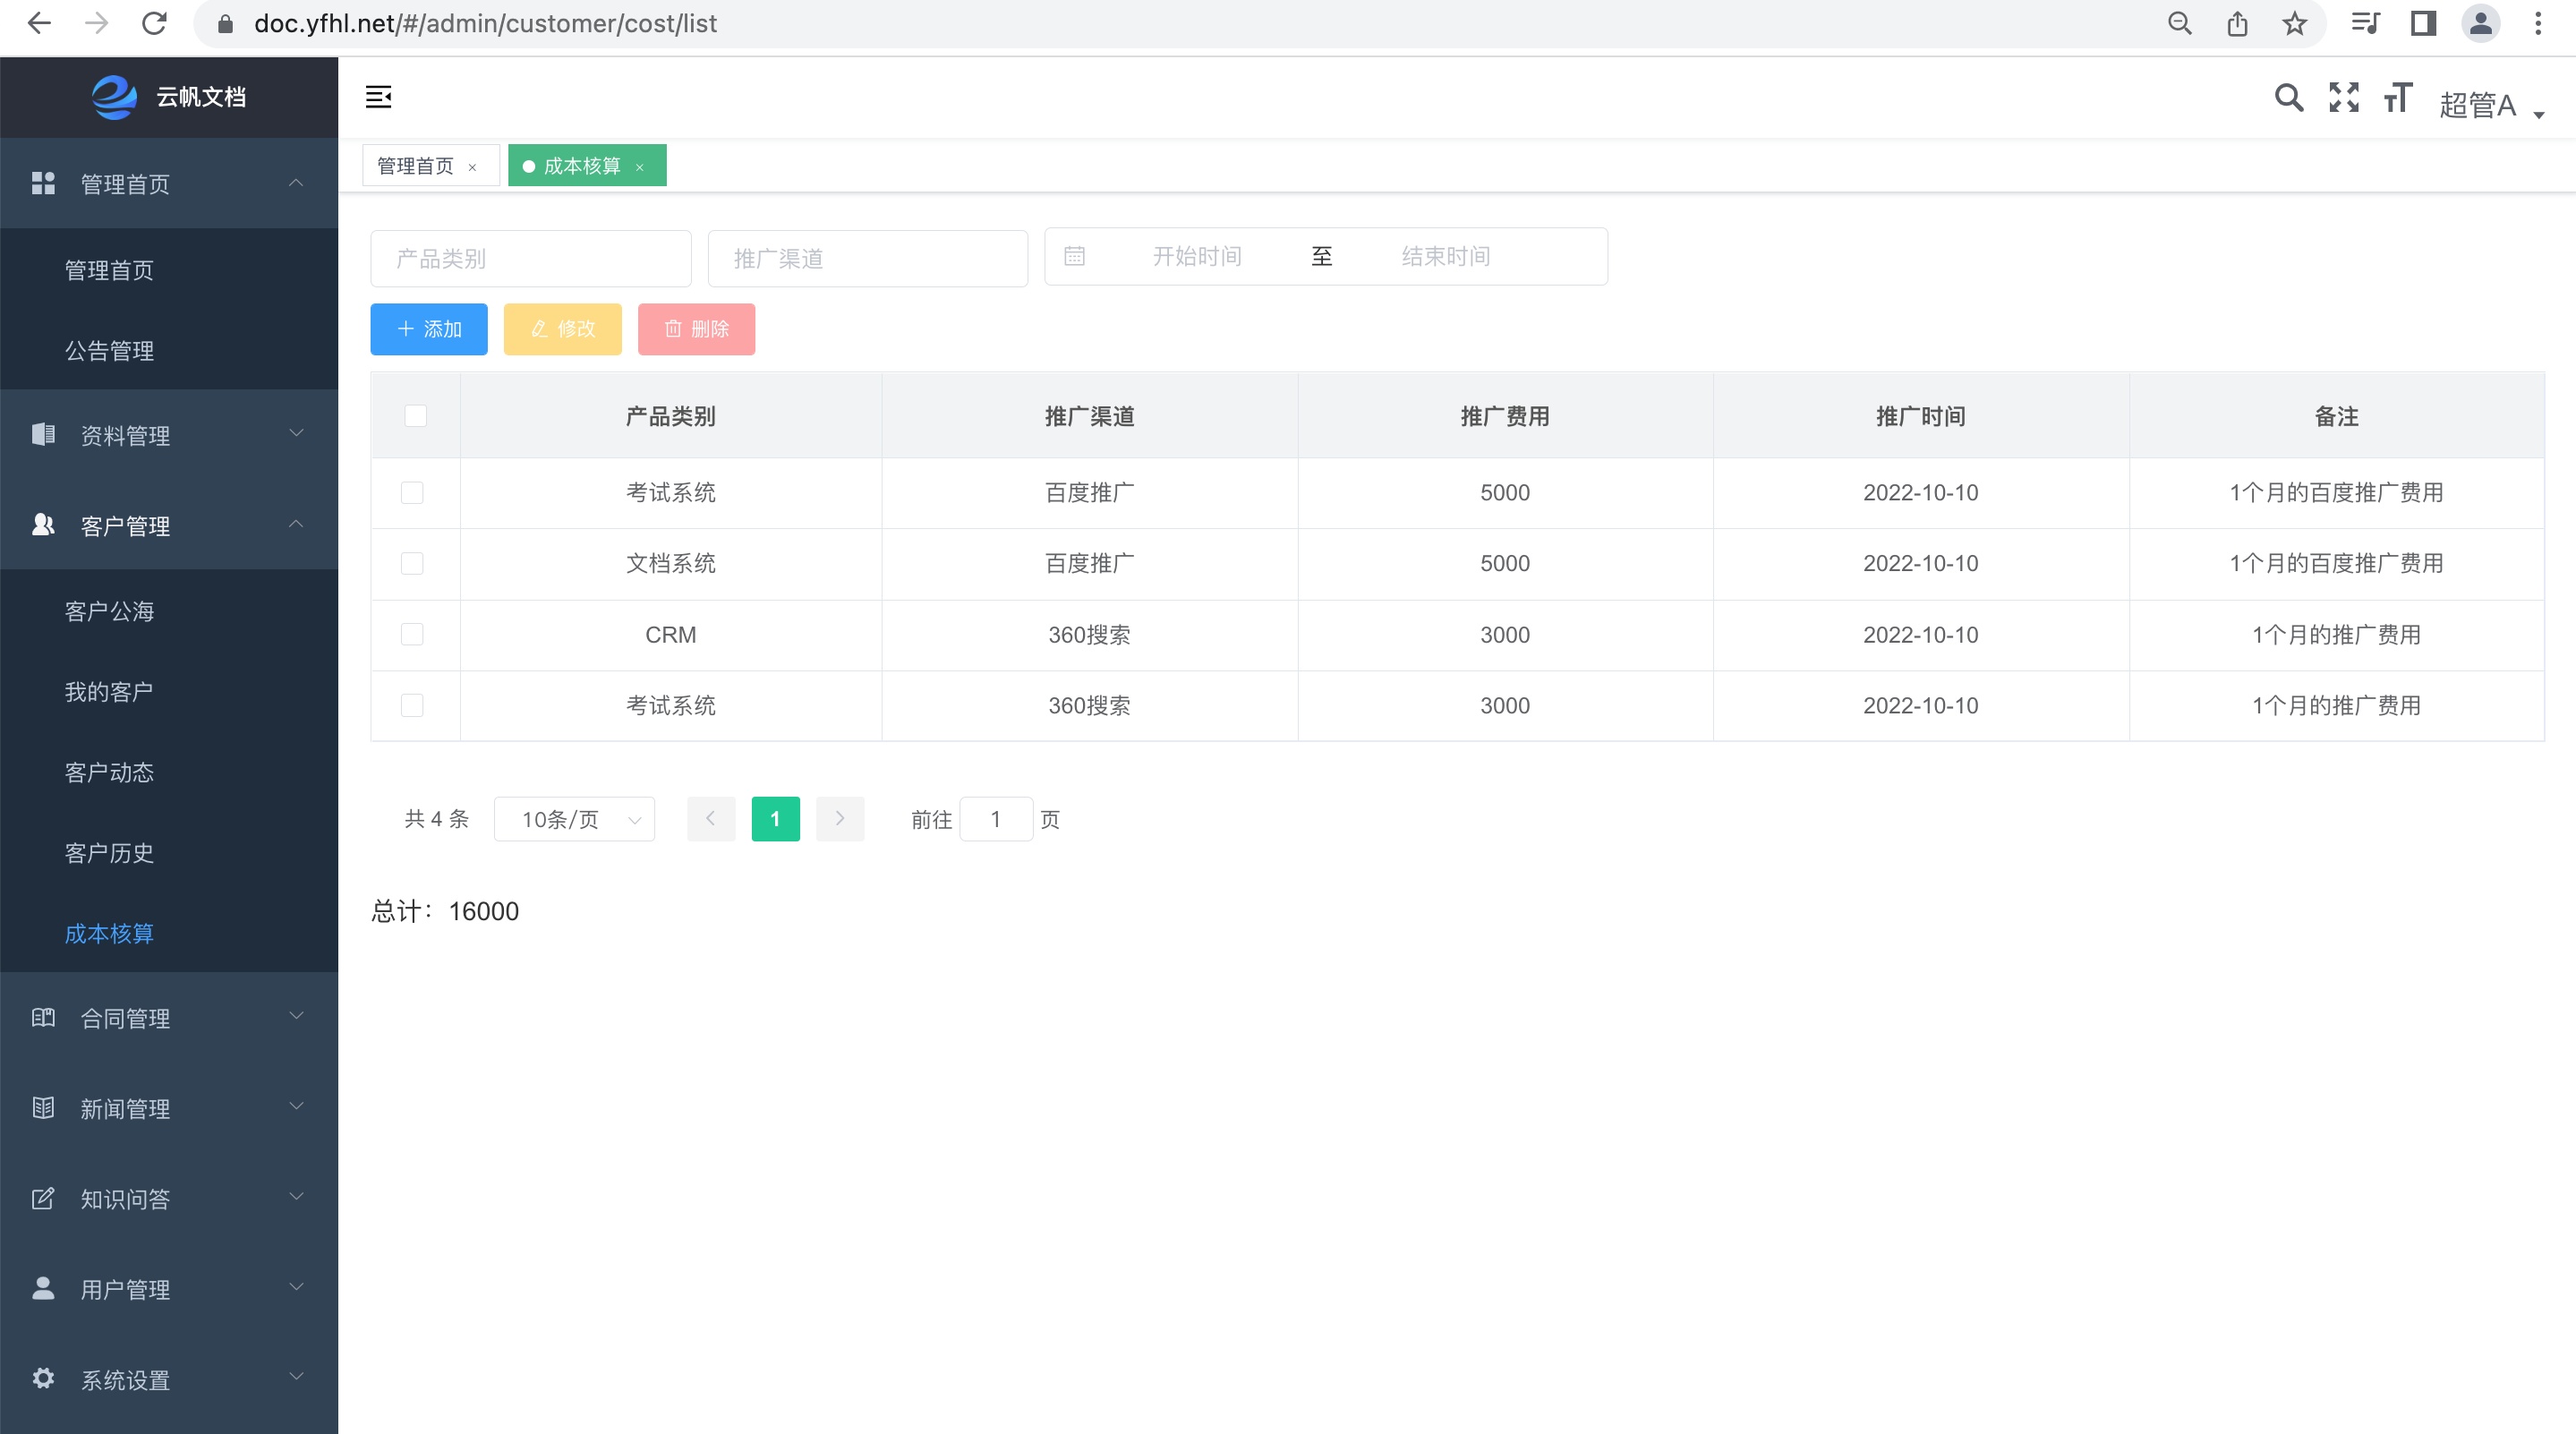Open the font size icon

[x=2397, y=97]
